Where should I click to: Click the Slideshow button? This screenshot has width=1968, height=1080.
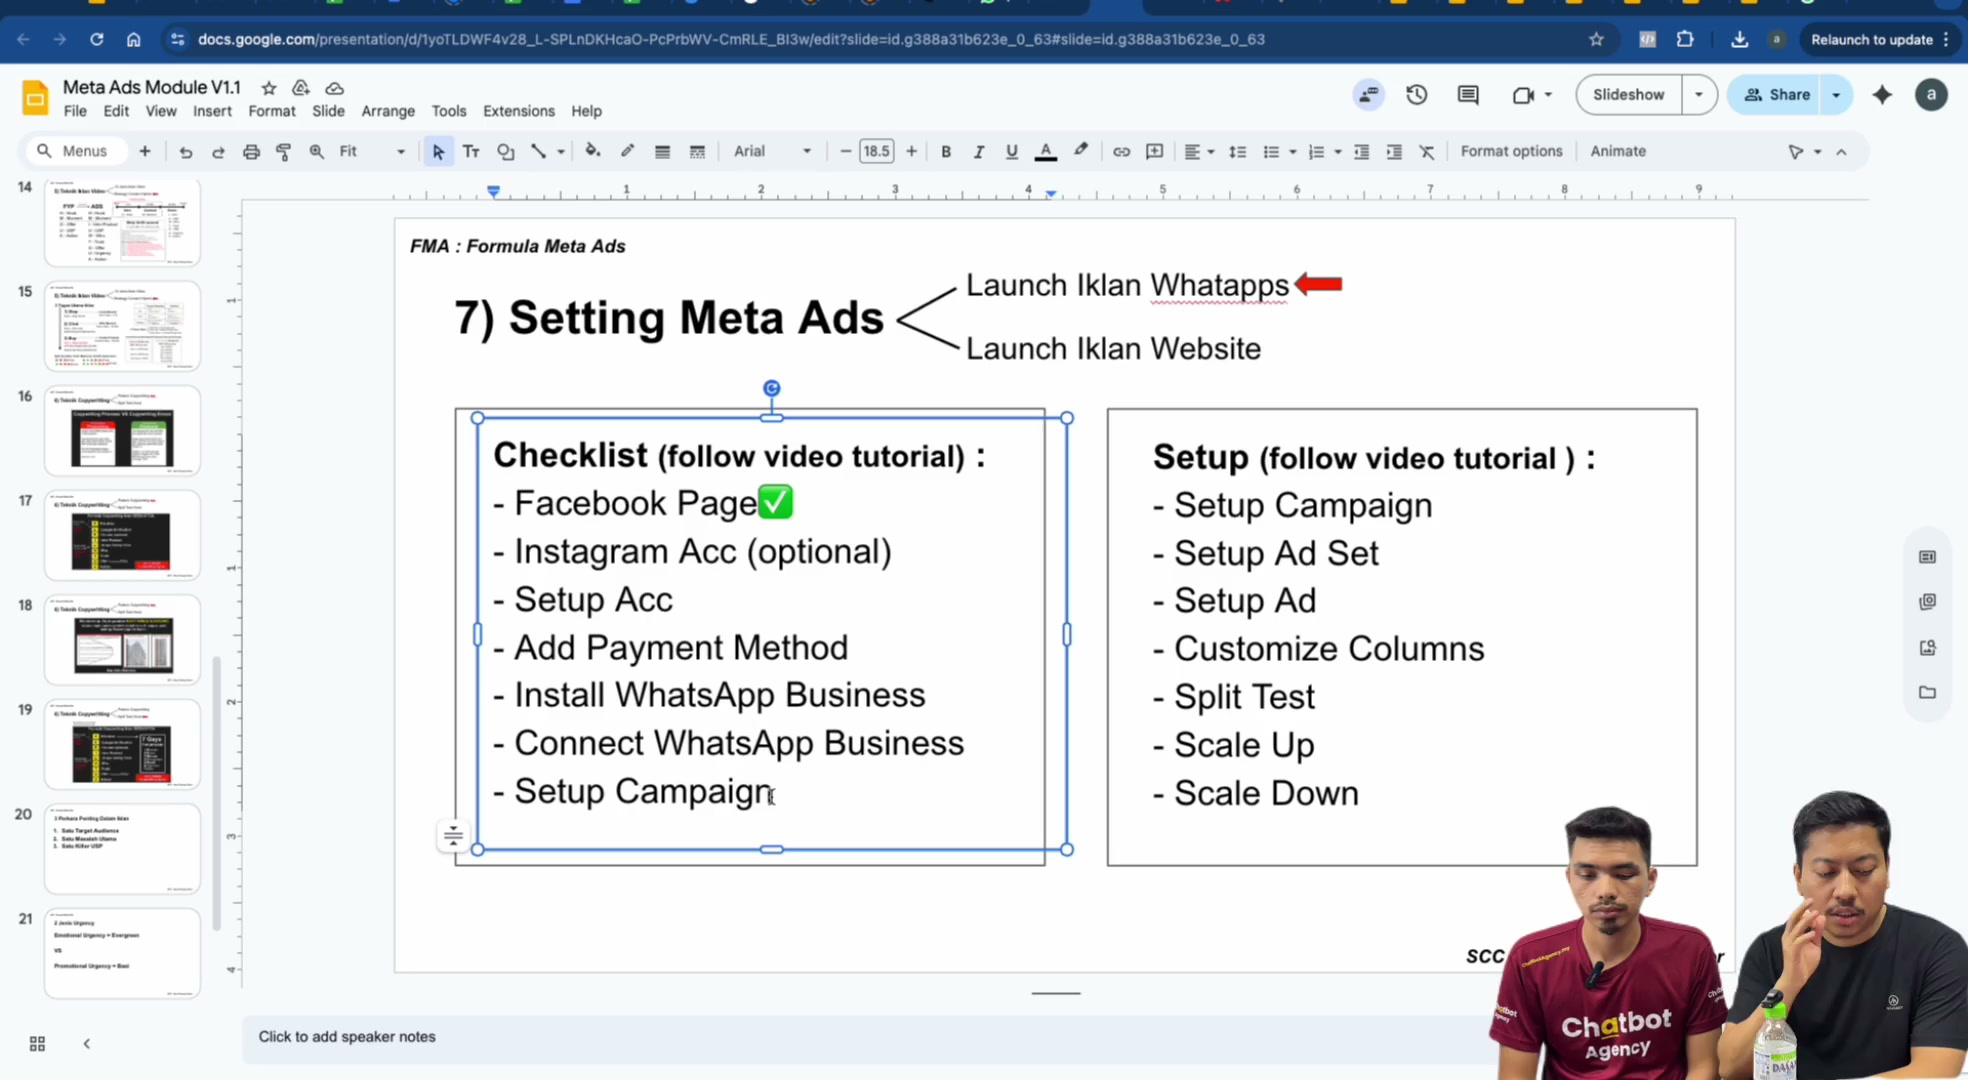tap(1628, 95)
